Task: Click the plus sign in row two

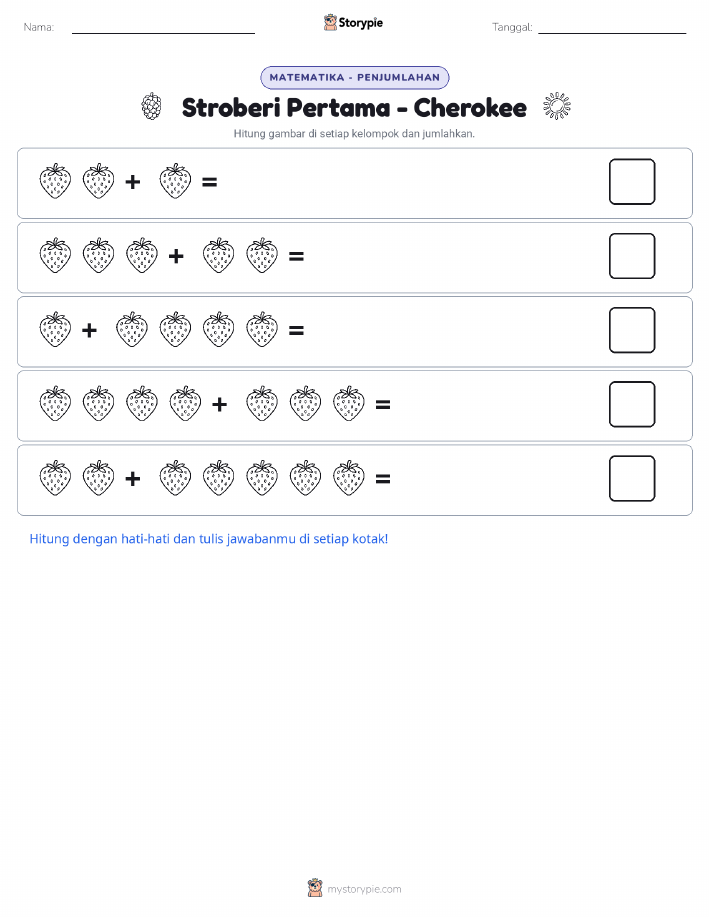Action: click(x=176, y=256)
